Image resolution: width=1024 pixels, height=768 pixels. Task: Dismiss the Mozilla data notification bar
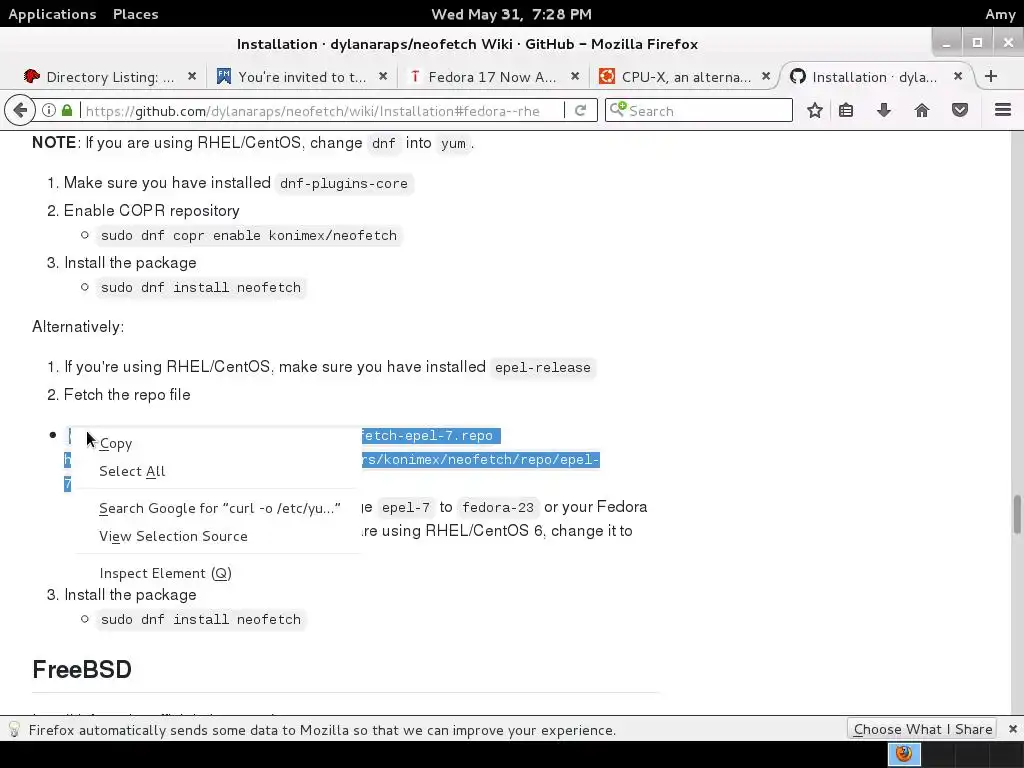1012,729
